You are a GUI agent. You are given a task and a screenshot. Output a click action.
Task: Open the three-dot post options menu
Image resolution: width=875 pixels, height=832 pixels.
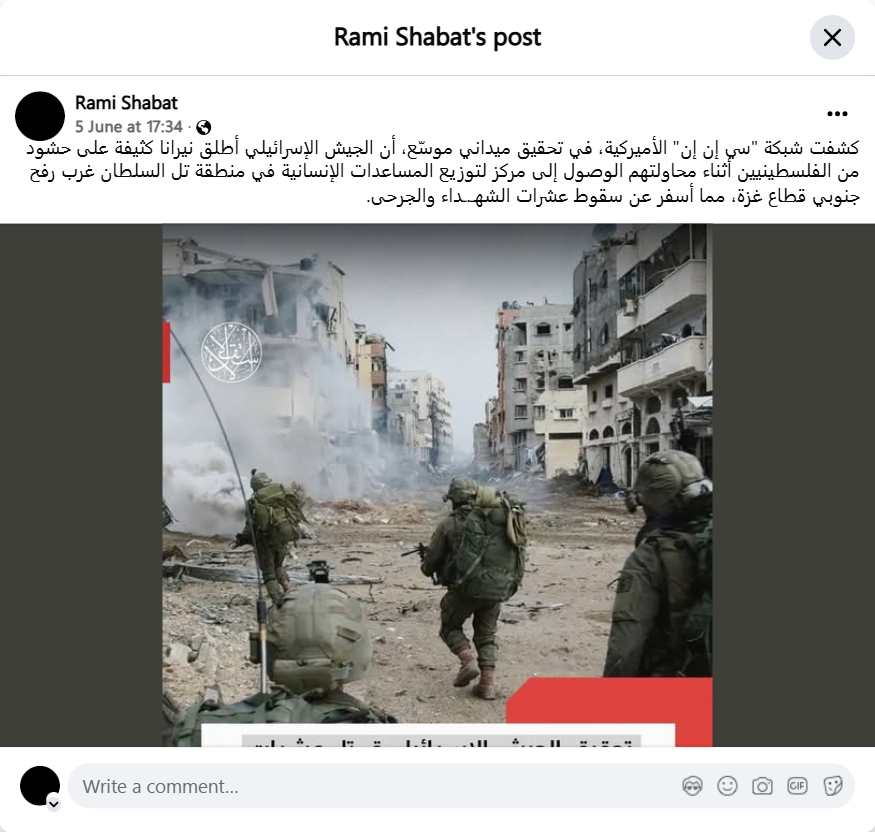click(837, 114)
